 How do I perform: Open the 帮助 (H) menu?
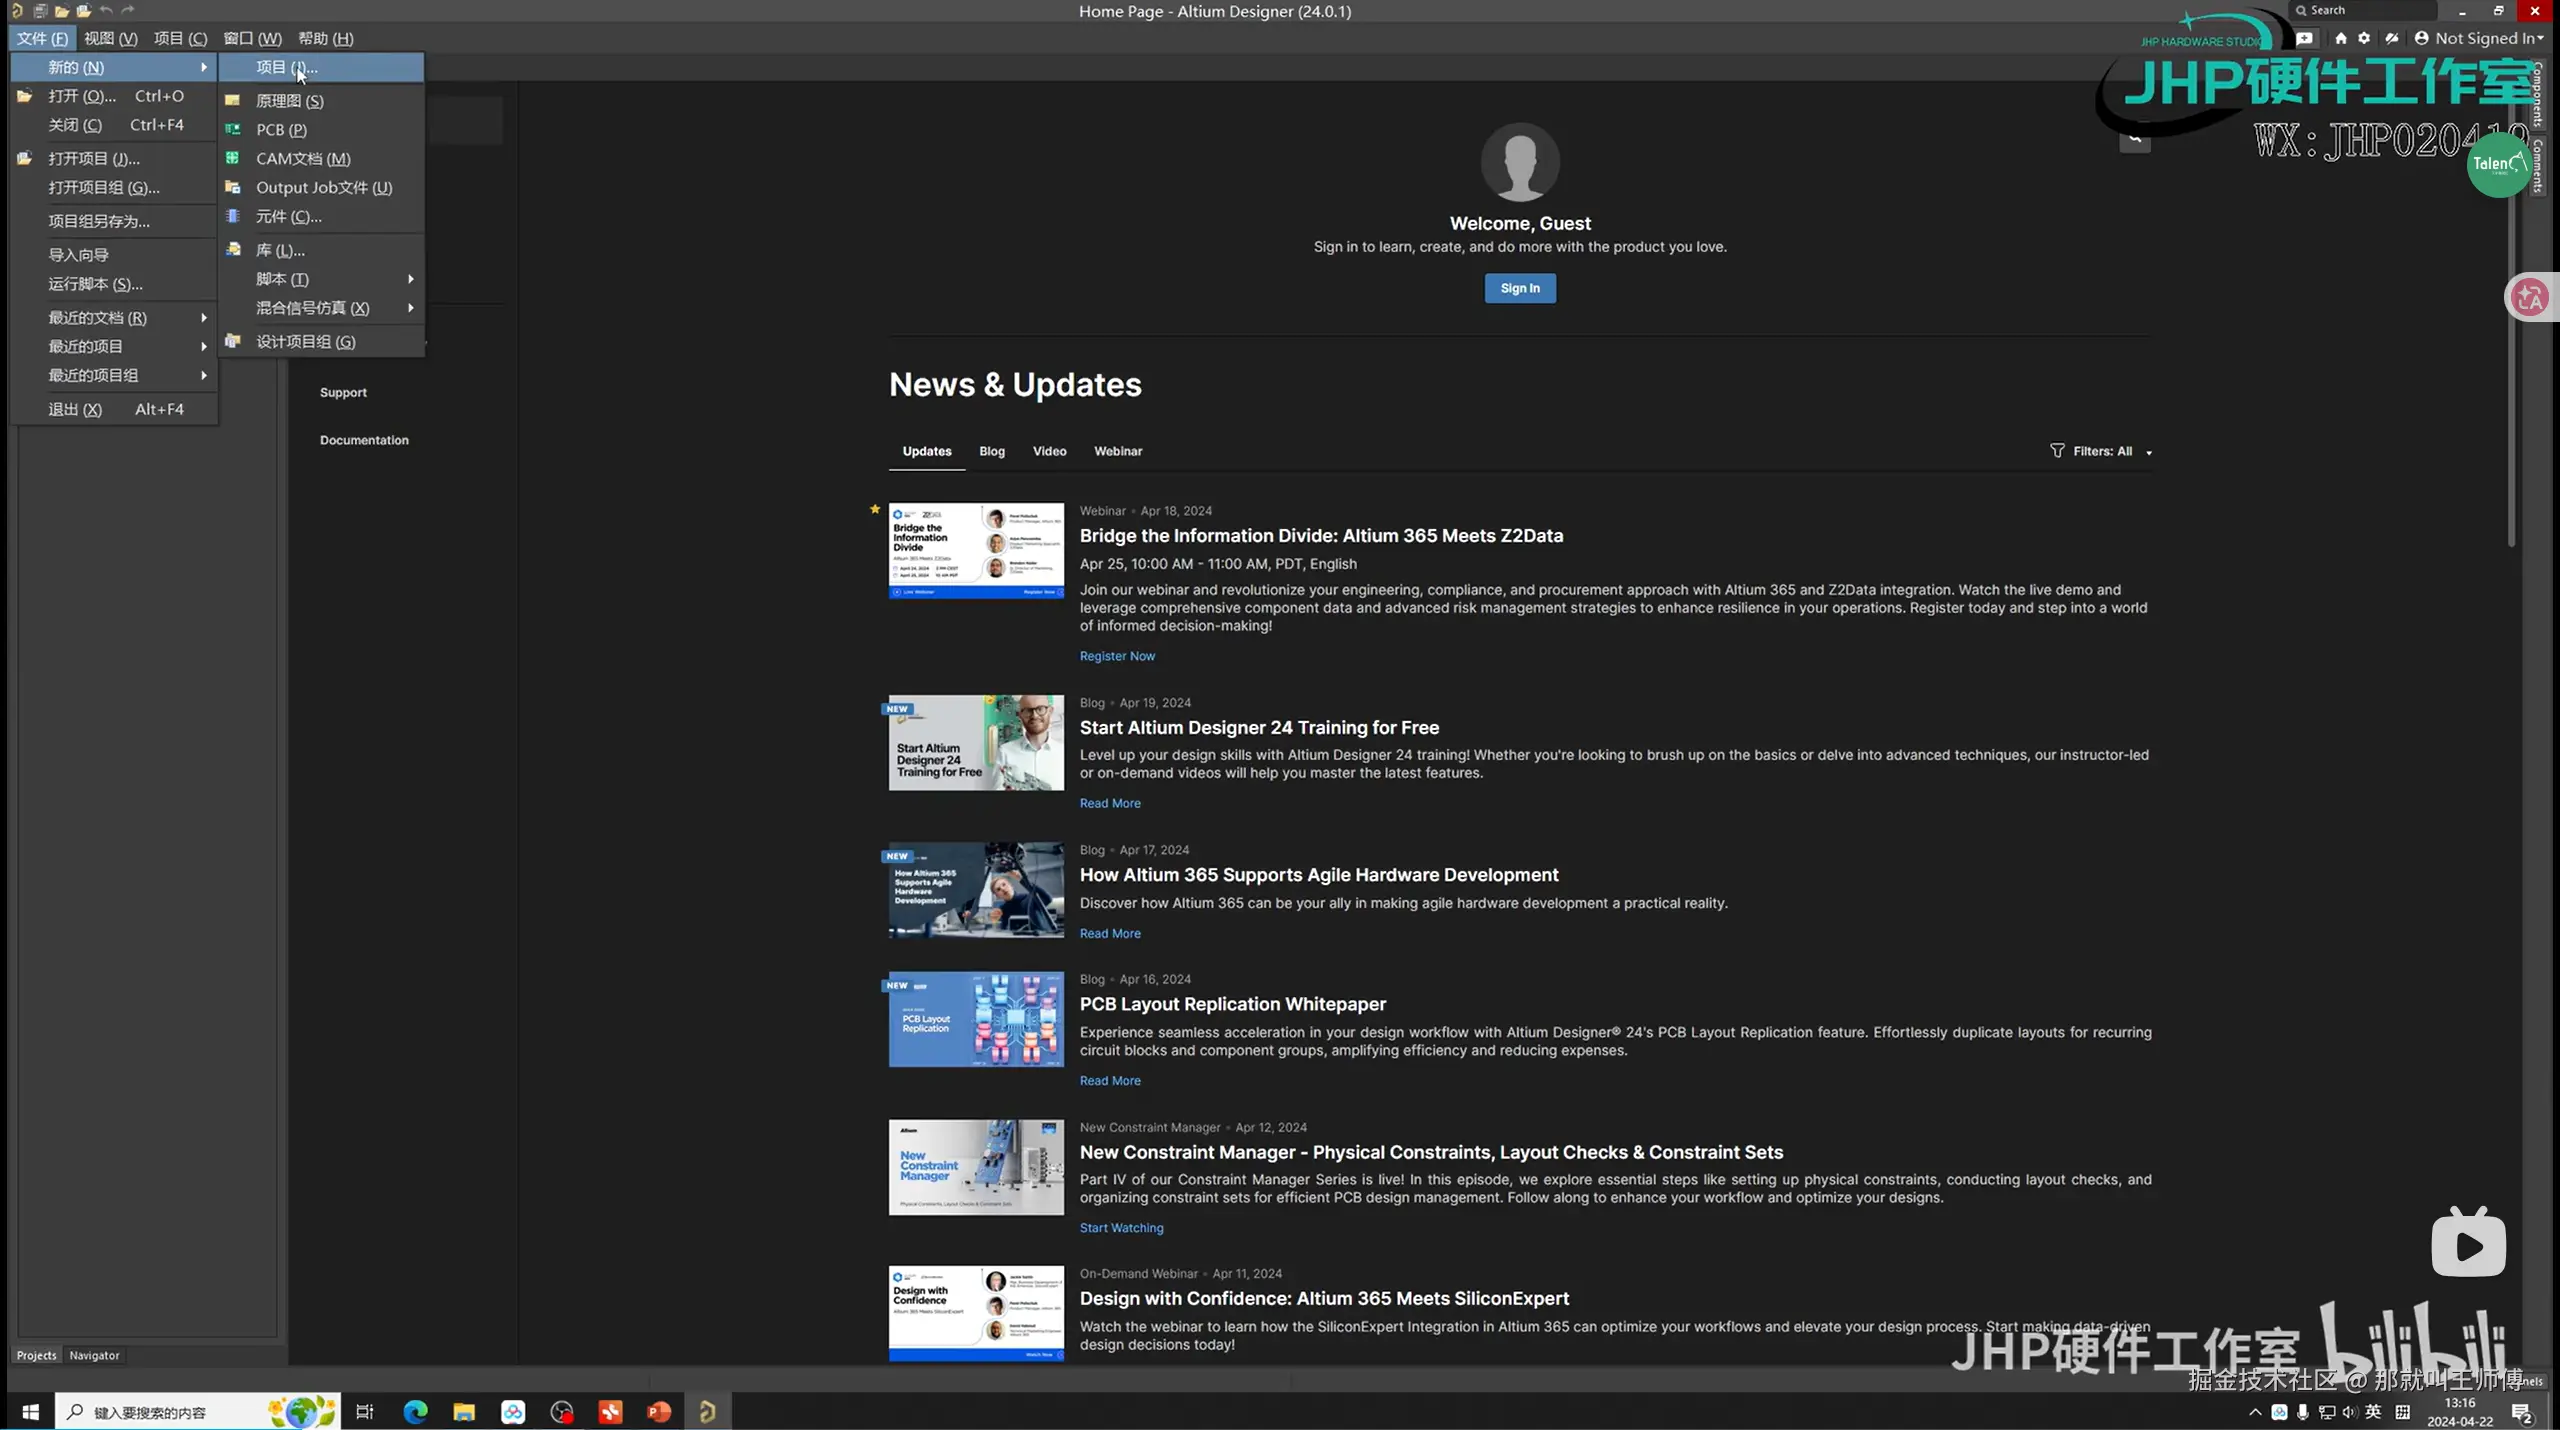coord(326,38)
